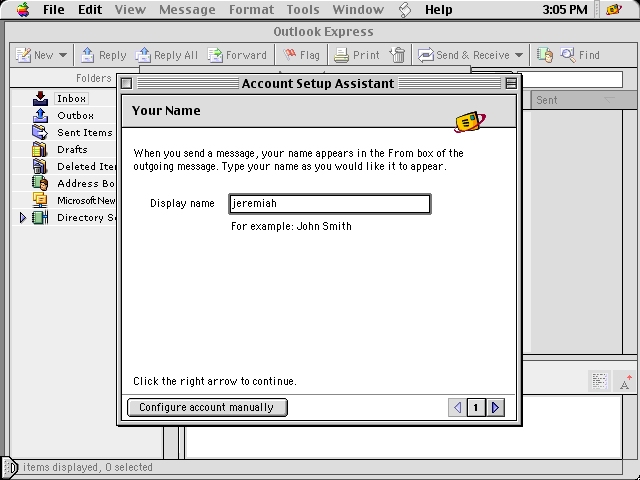Click the Directory Services icon
Viewport: 640px width, 480px height.
[40, 218]
